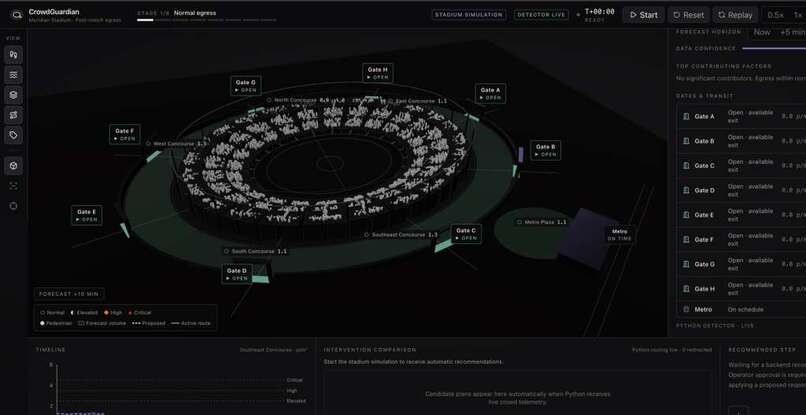This screenshot has height=415, width=806.
Task: Set forecast horizon to +5 min
Action: coord(792,32)
